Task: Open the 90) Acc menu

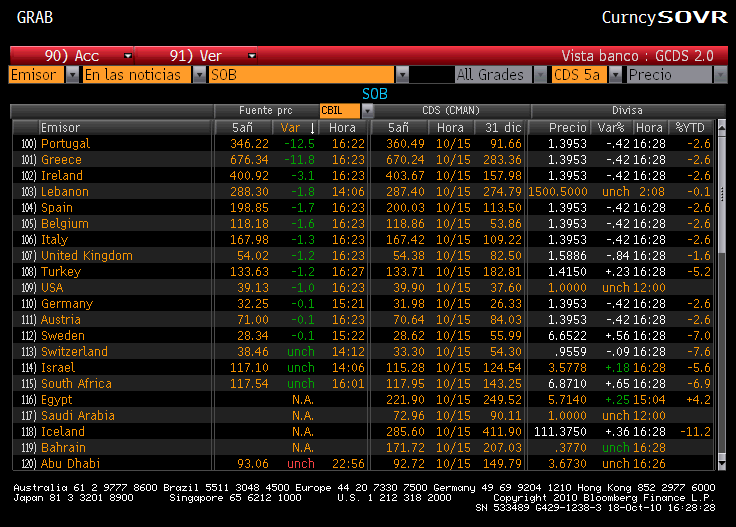Action: click(72, 56)
